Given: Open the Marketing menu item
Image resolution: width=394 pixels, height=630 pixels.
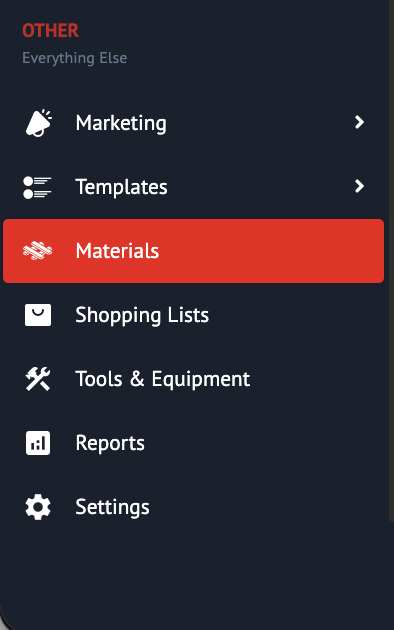Looking at the screenshot, I should tap(193, 123).
